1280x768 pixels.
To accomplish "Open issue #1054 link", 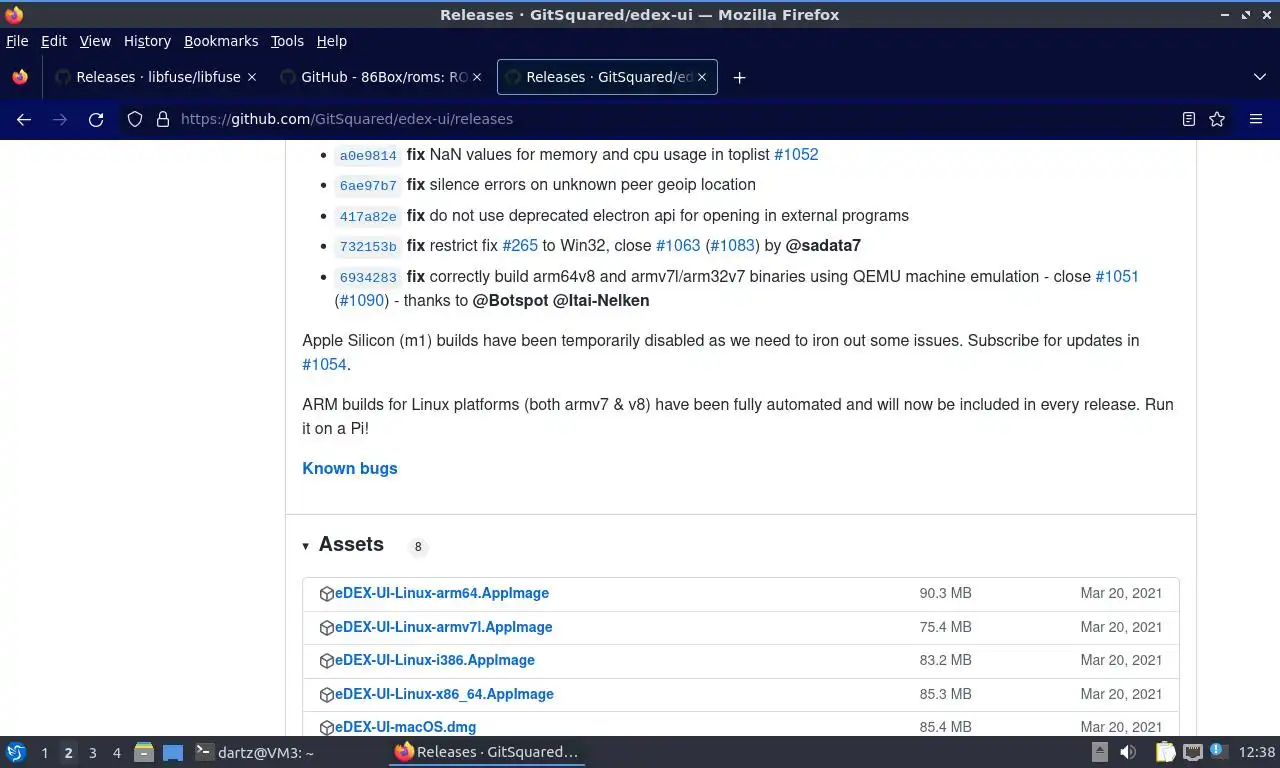I will [324, 364].
